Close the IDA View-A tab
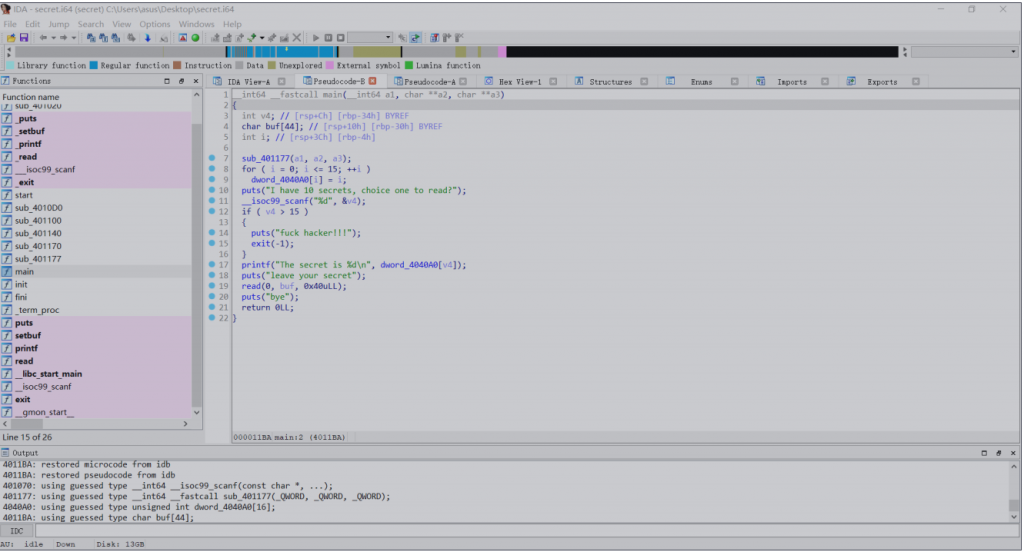 coord(281,82)
